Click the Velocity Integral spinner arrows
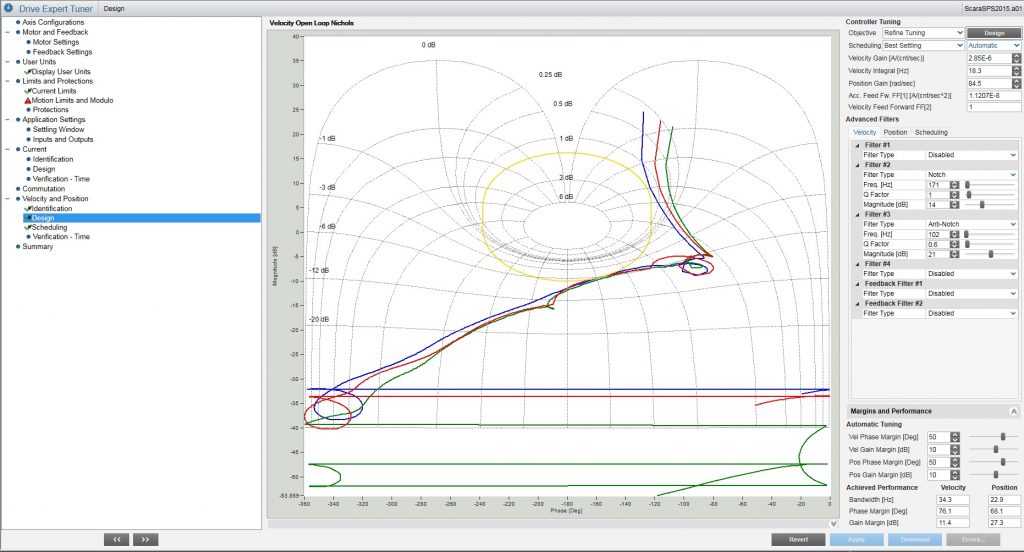This screenshot has height=552, width=1024. point(1015,71)
